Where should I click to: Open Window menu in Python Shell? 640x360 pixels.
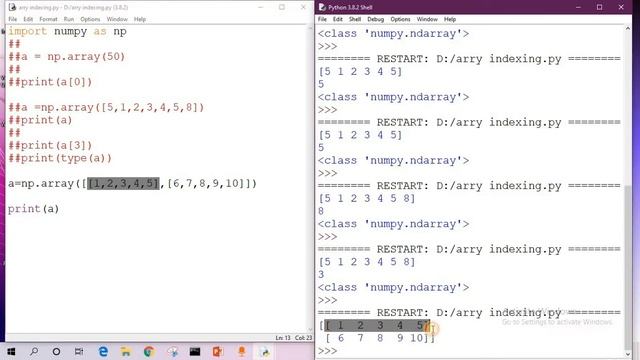(x=427, y=19)
